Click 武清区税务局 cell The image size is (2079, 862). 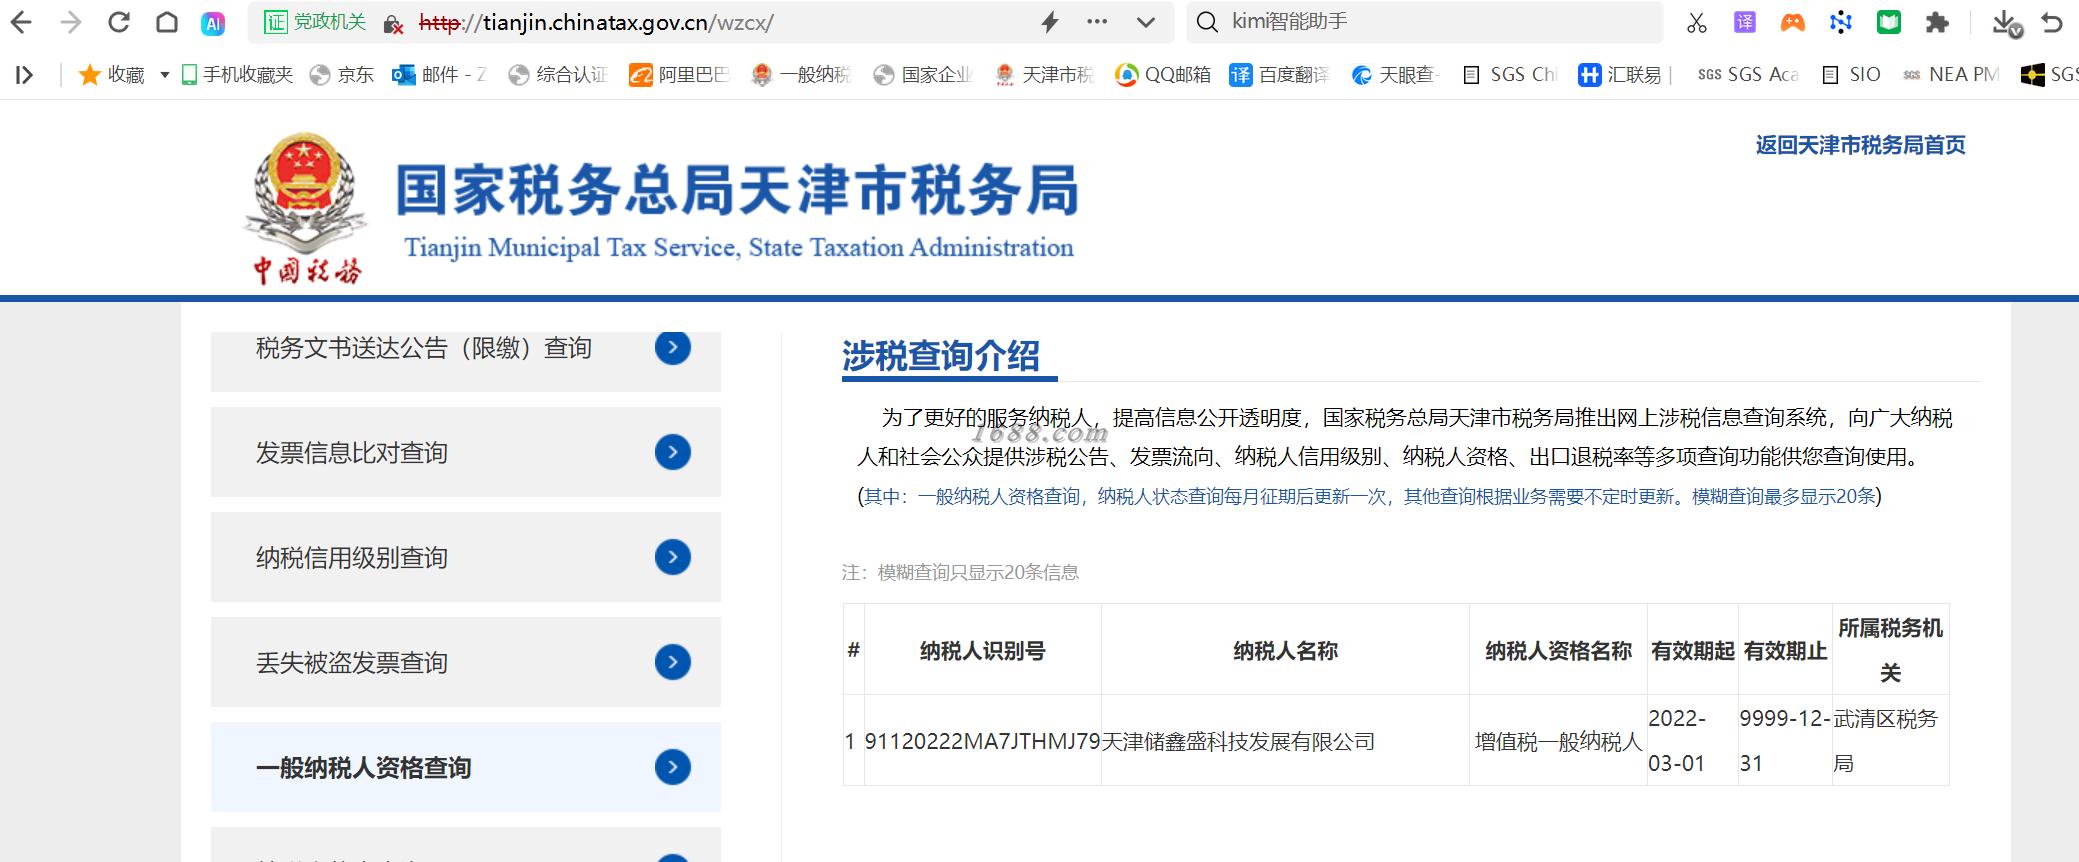click(1890, 741)
